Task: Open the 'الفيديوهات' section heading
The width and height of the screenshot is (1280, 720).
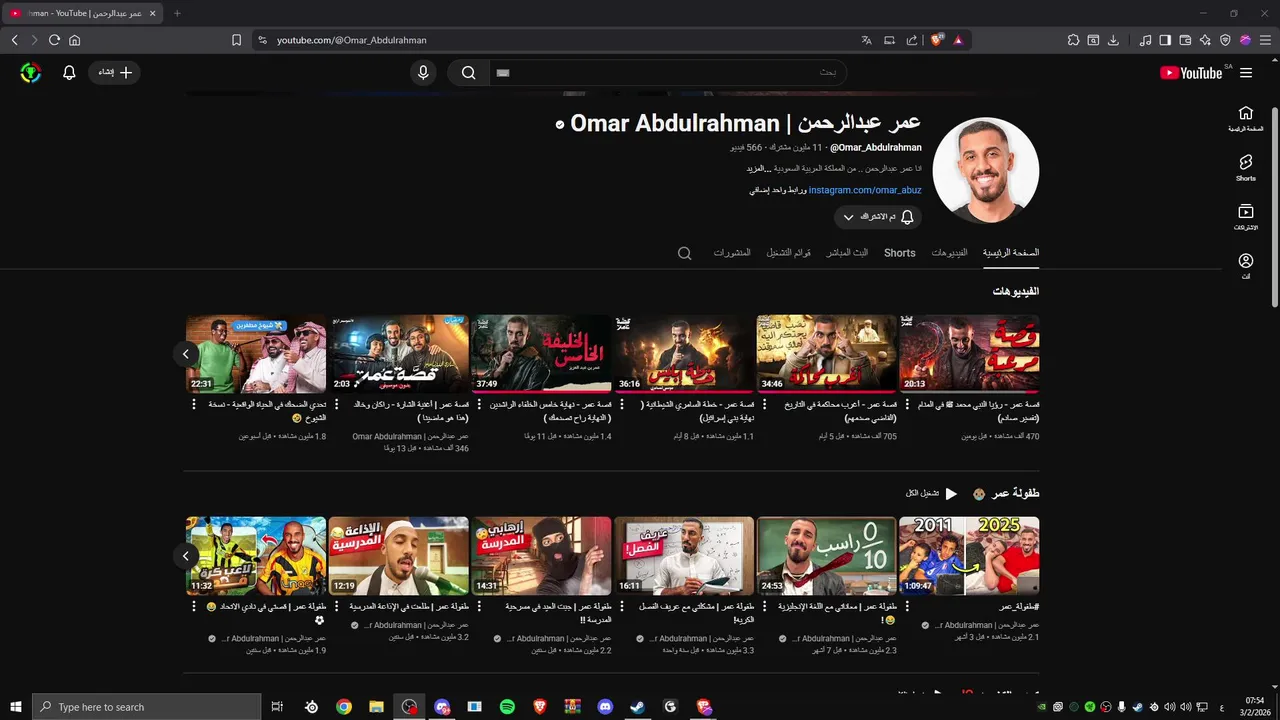Action: coord(1016,291)
